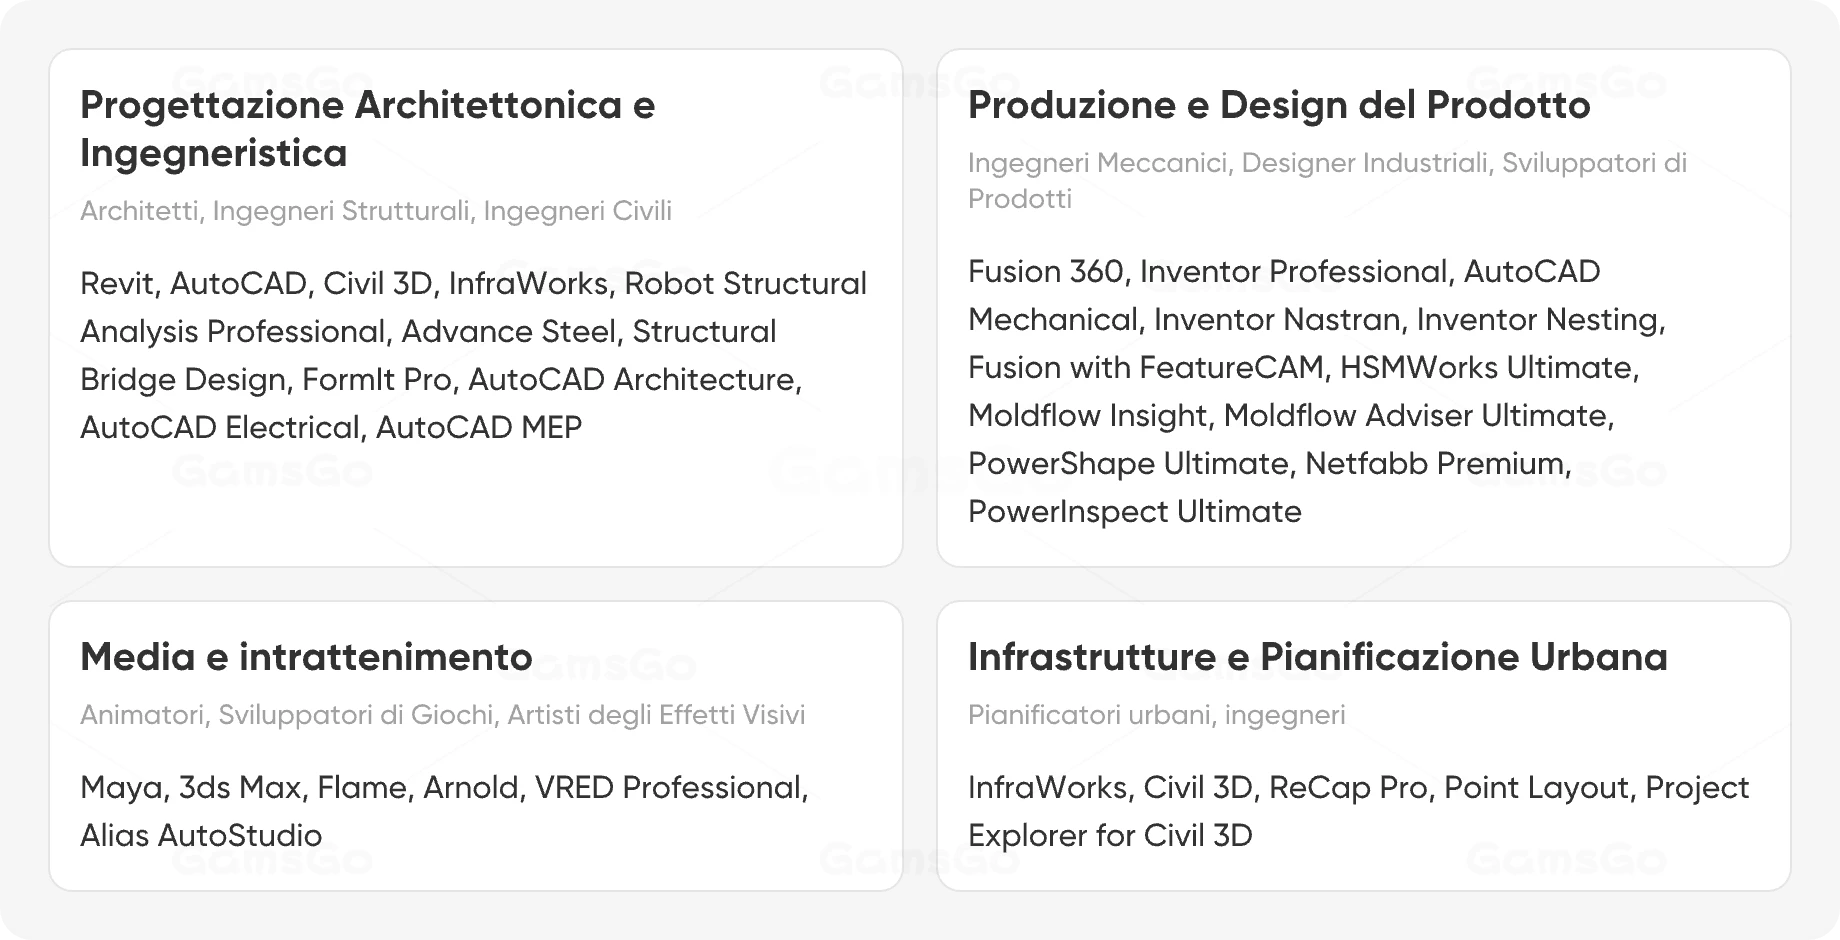This screenshot has width=1840, height=940.
Task: Click the Architetti, Ingegneri Strutturali subtitle
Action: tap(376, 211)
